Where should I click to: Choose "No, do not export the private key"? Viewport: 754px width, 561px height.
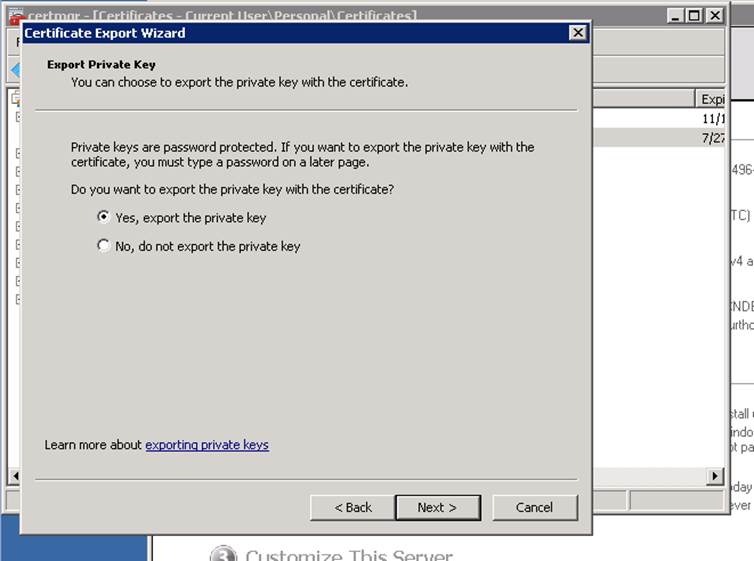tap(103, 246)
